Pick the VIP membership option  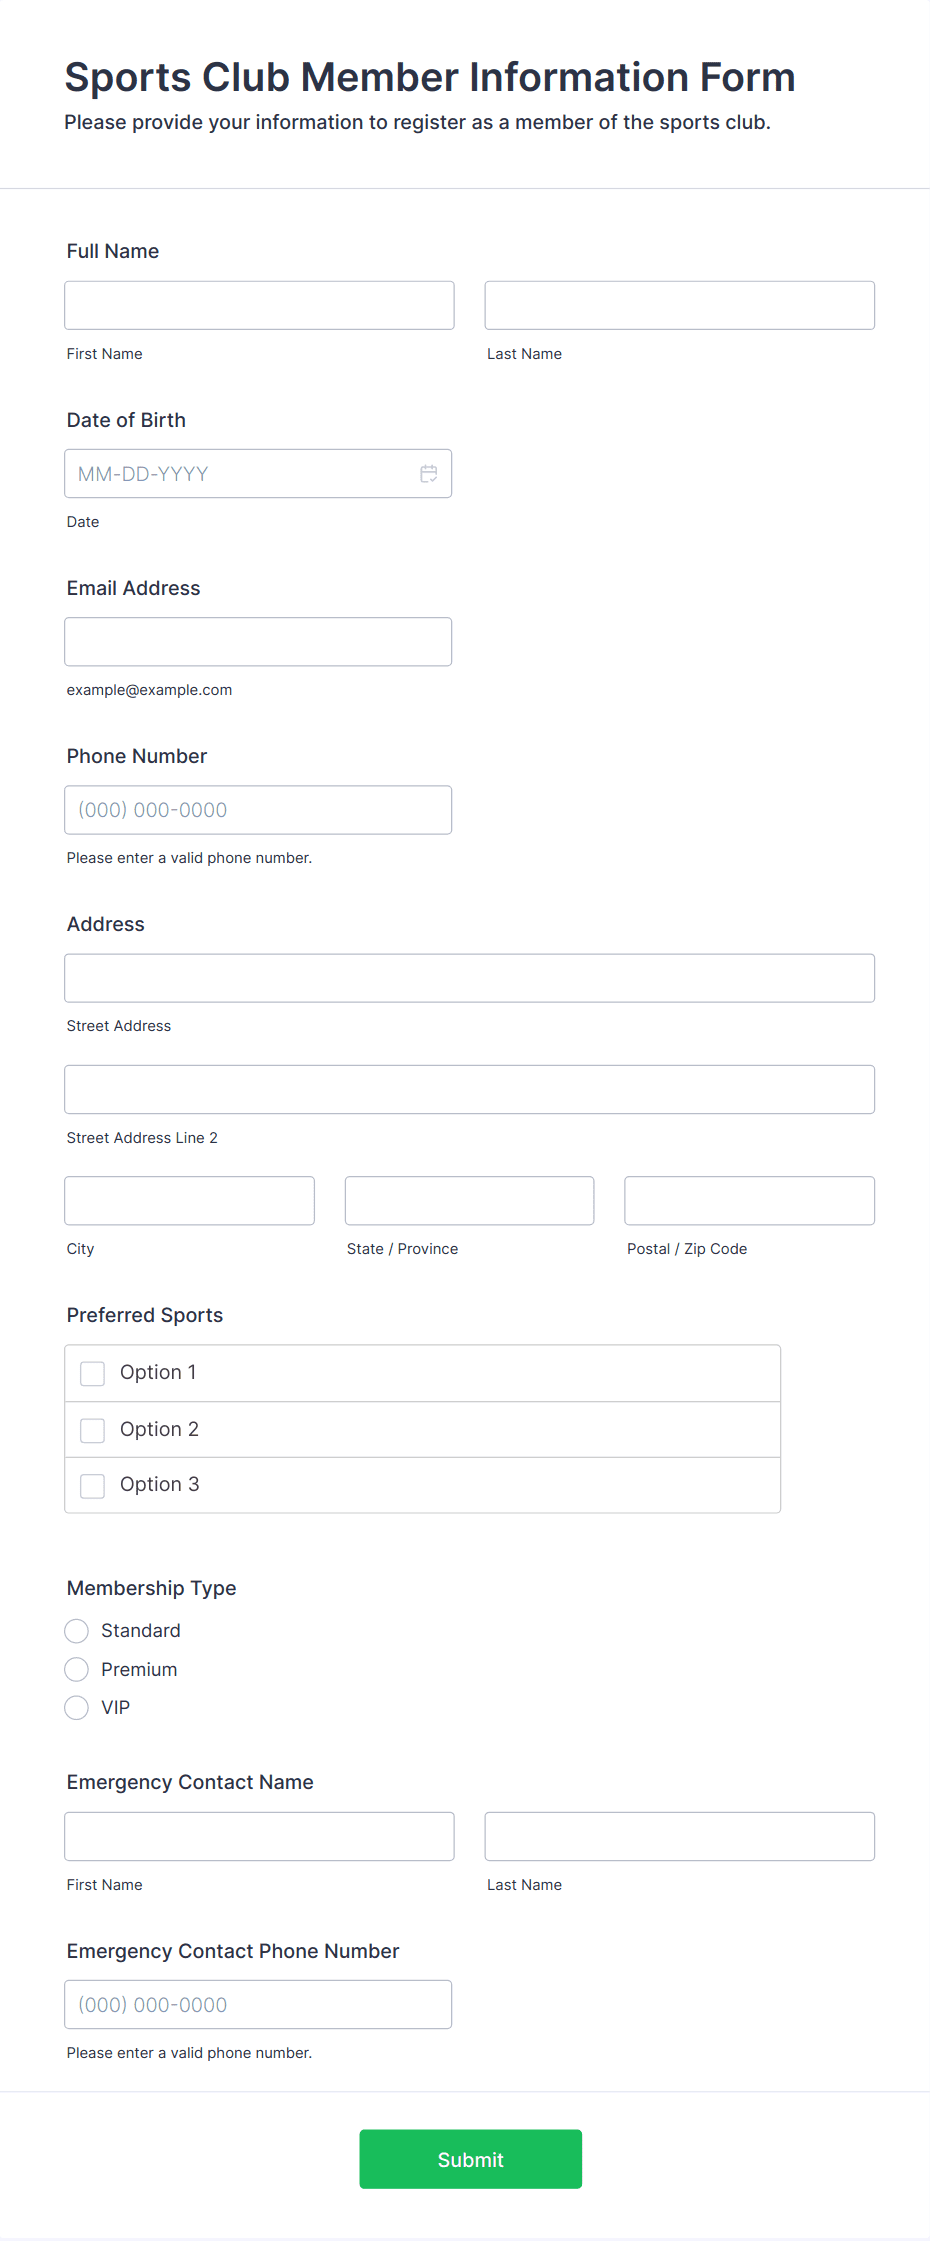pos(77,1707)
